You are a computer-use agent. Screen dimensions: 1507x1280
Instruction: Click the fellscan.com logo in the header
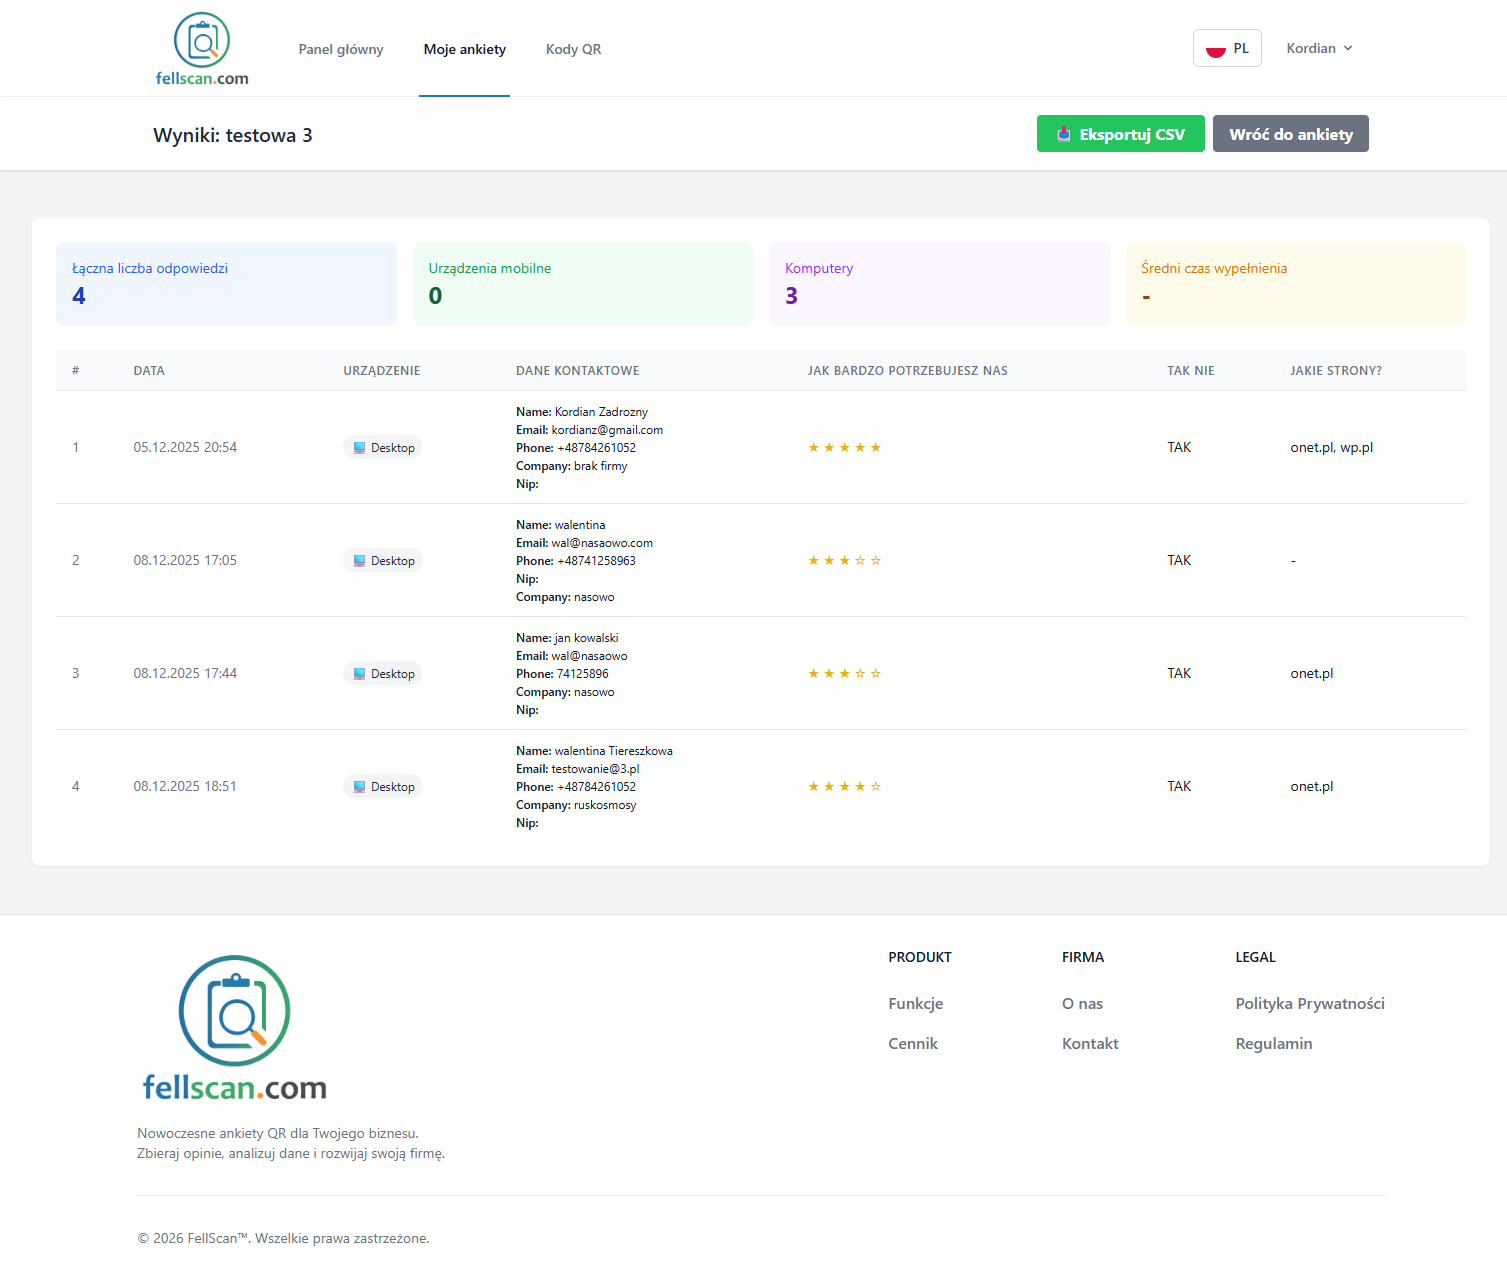coord(202,49)
